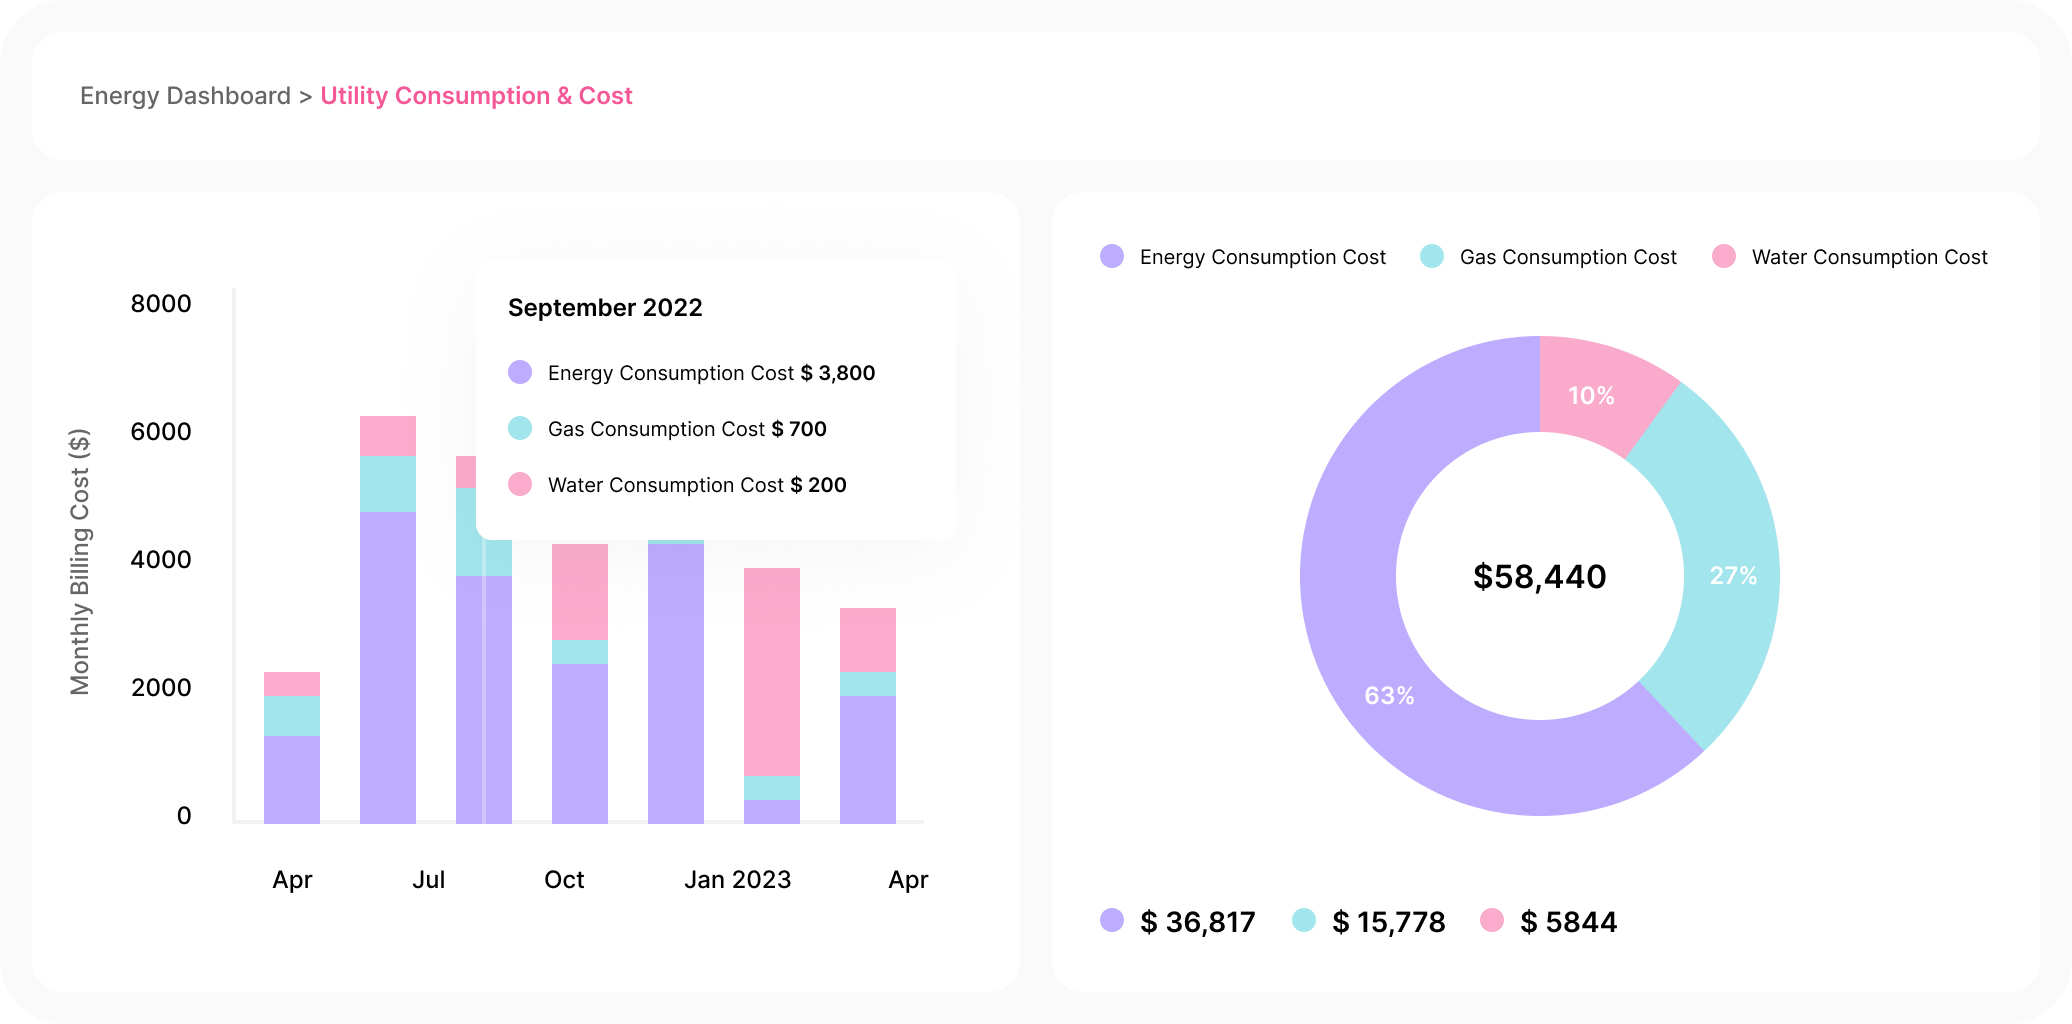Toggle Energy Consumption Cost legend item
This screenshot has height=1024, width=2072.
(x=1243, y=257)
